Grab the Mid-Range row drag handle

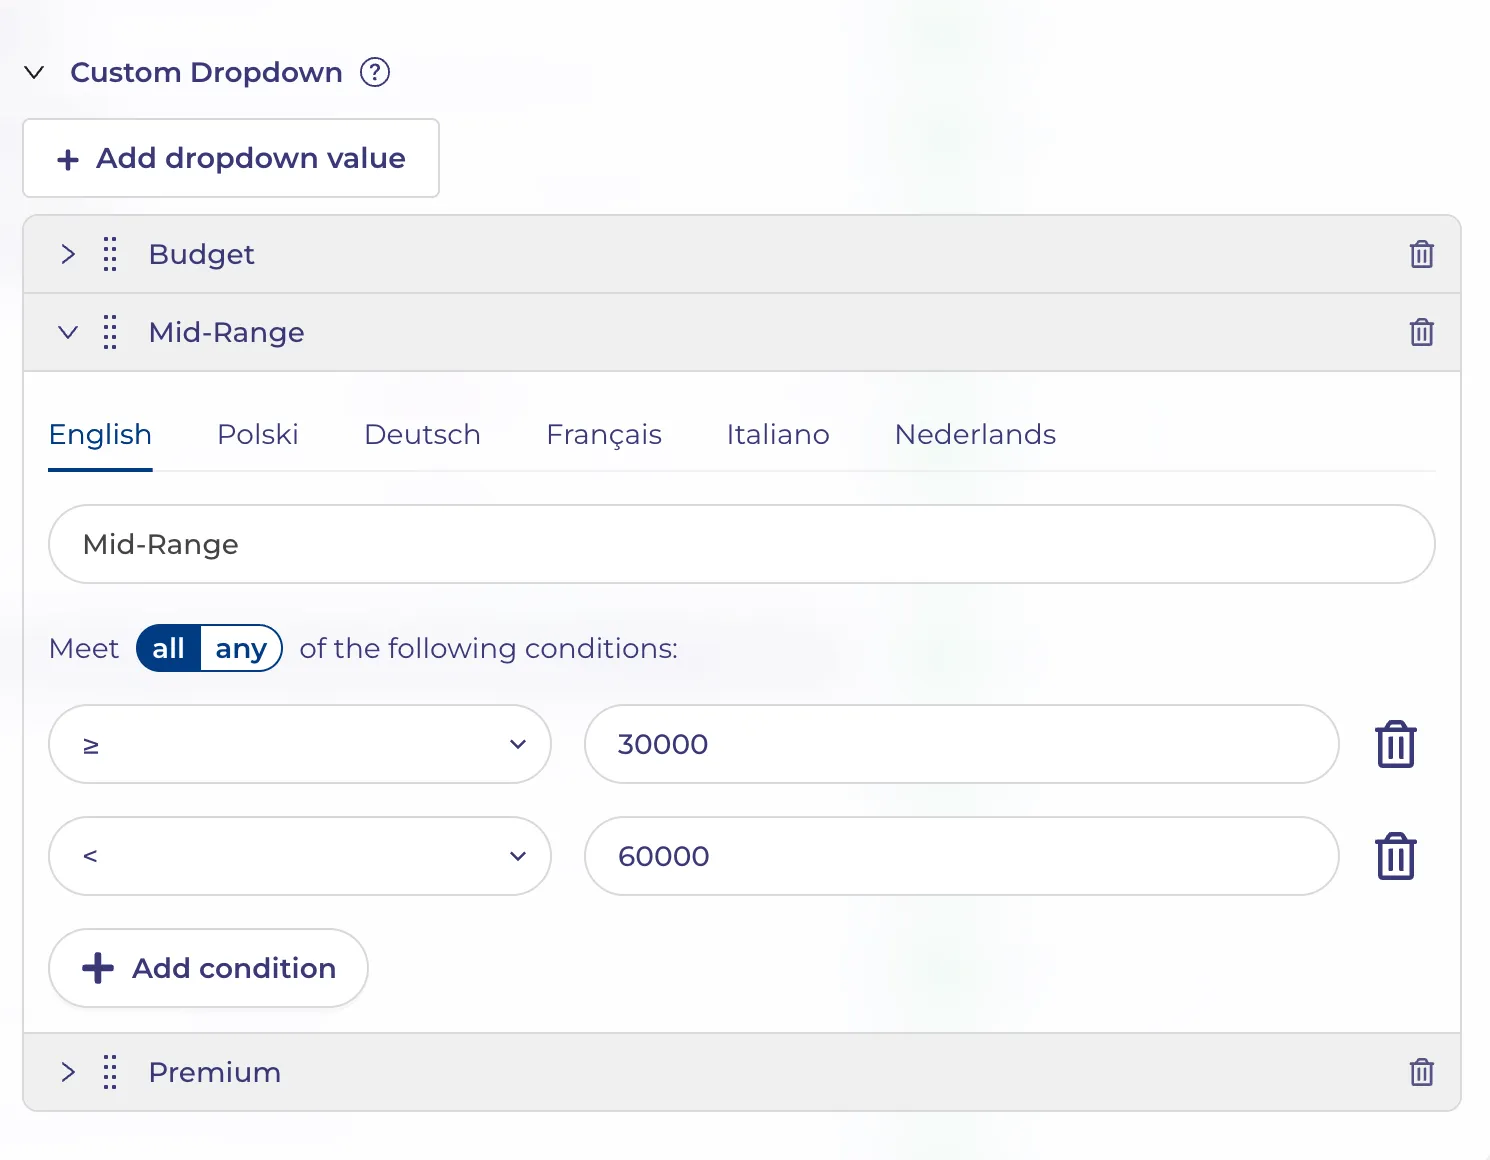click(x=110, y=332)
